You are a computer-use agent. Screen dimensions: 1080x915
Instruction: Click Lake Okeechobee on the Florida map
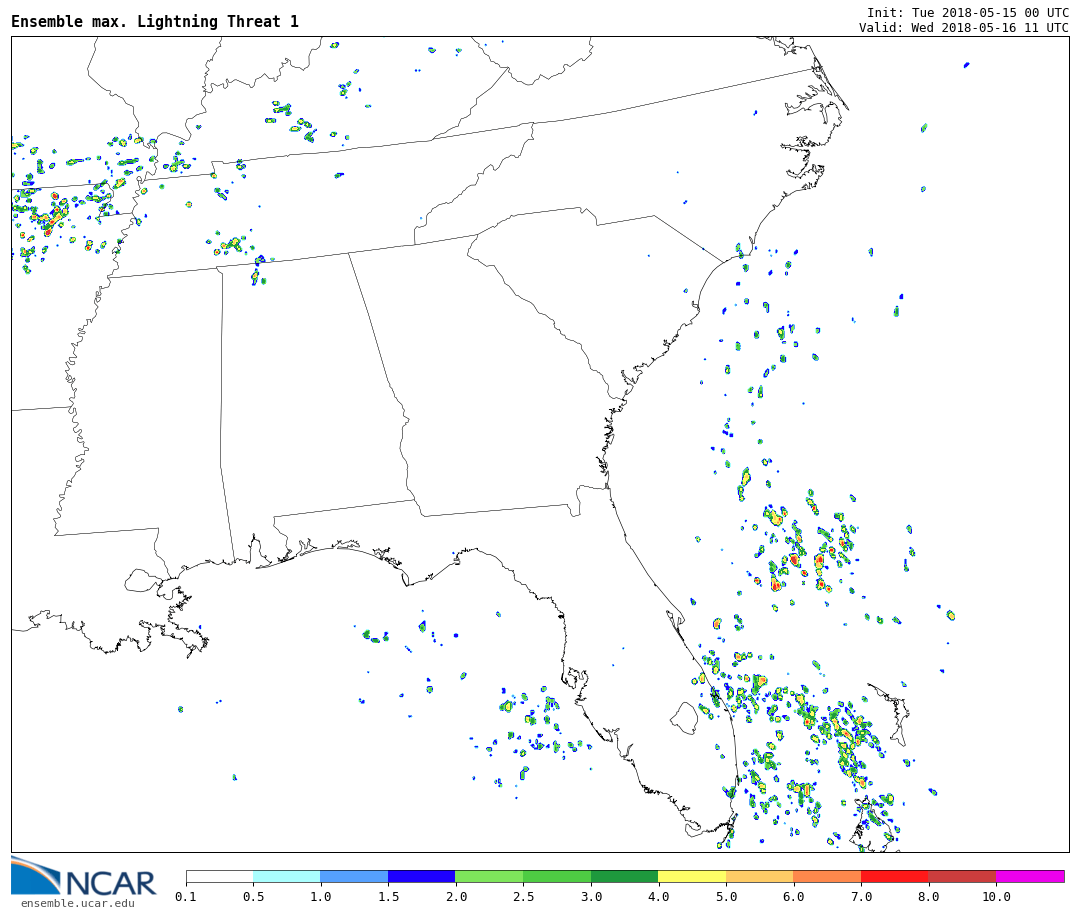[684, 717]
